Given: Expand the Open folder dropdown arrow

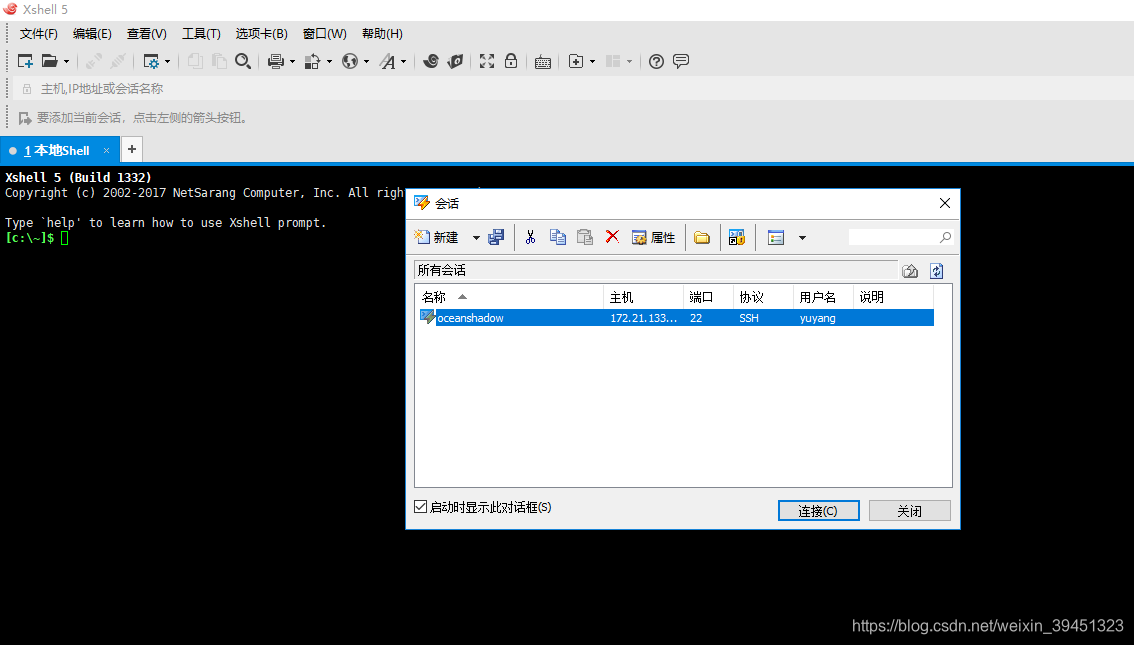Looking at the screenshot, I should pyautogui.click(x=67, y=61).
